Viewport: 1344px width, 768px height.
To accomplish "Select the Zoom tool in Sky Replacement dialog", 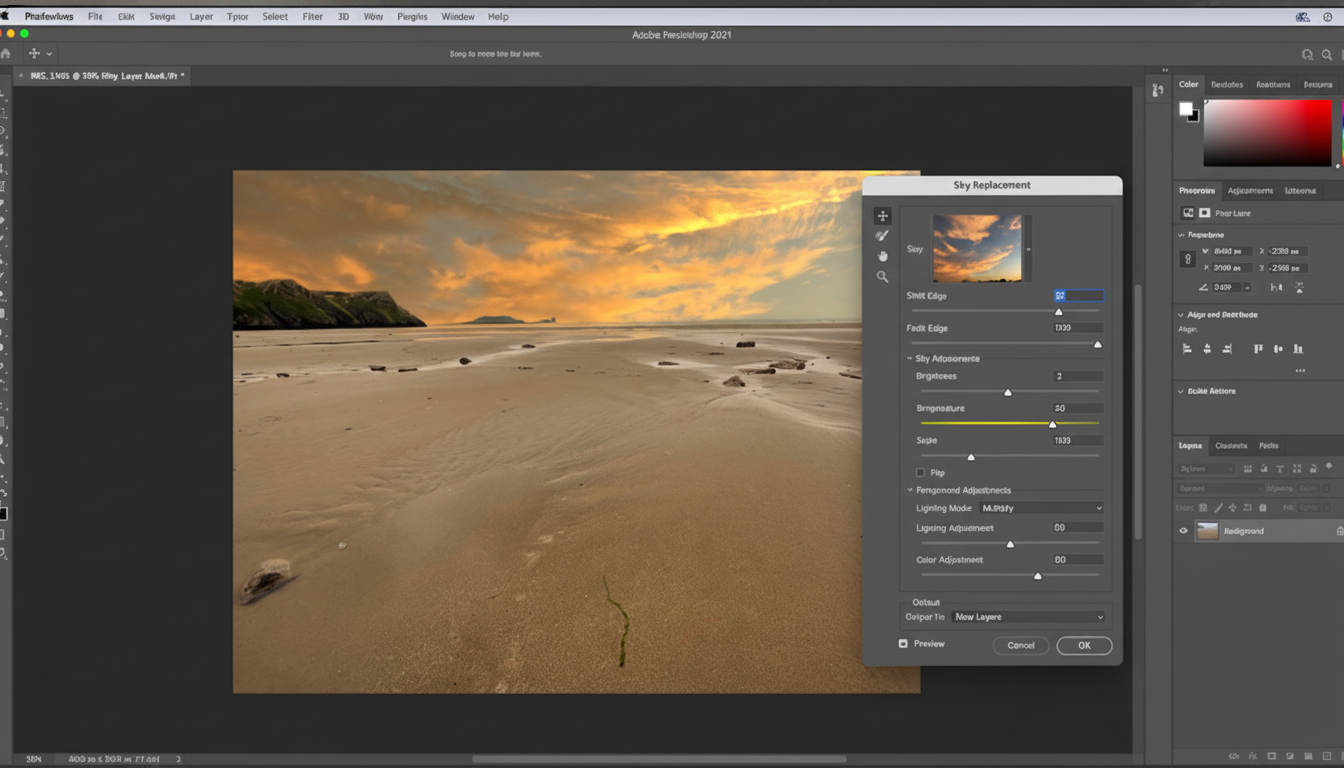I will [882, 276].
